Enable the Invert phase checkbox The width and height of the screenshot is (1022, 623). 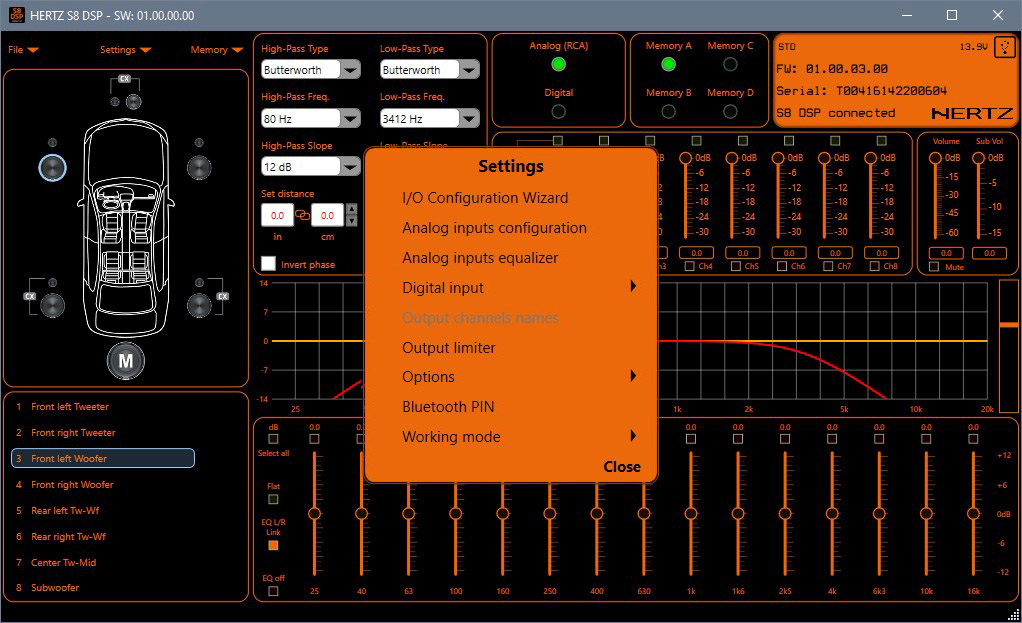[x=269, y=263]
